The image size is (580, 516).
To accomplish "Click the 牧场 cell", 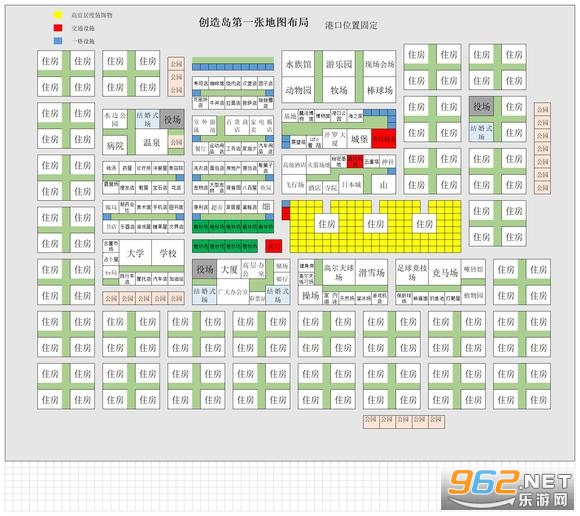I will [339, 90].
